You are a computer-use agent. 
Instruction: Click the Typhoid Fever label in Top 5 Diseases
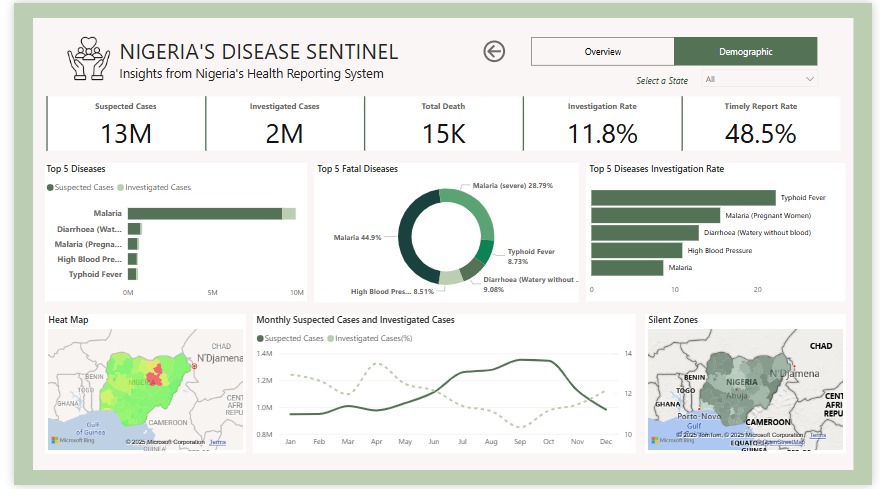click(95, 275)
